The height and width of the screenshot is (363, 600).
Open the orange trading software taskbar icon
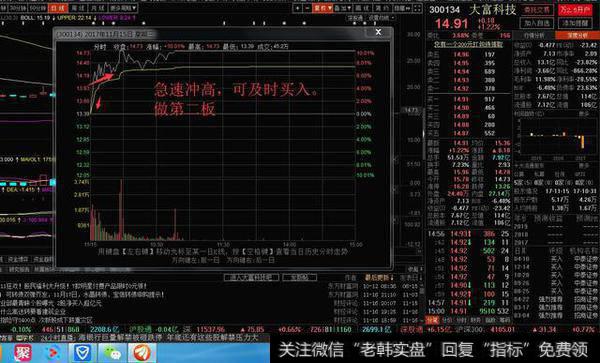pos(142,353)
